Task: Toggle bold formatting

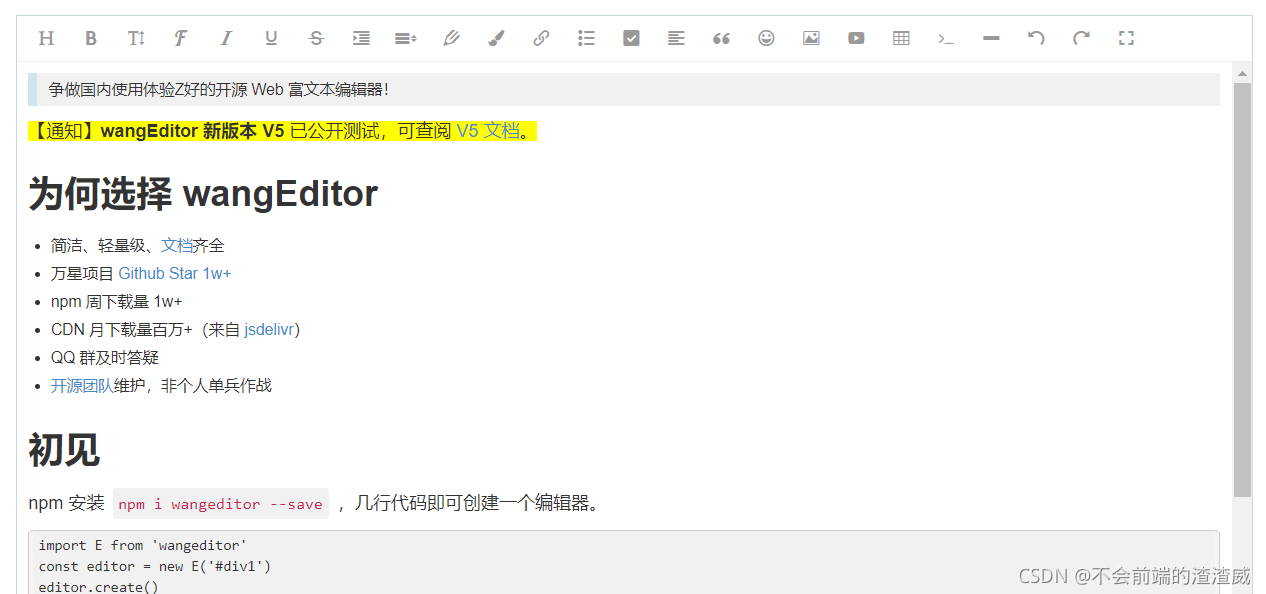Action: 91,38
